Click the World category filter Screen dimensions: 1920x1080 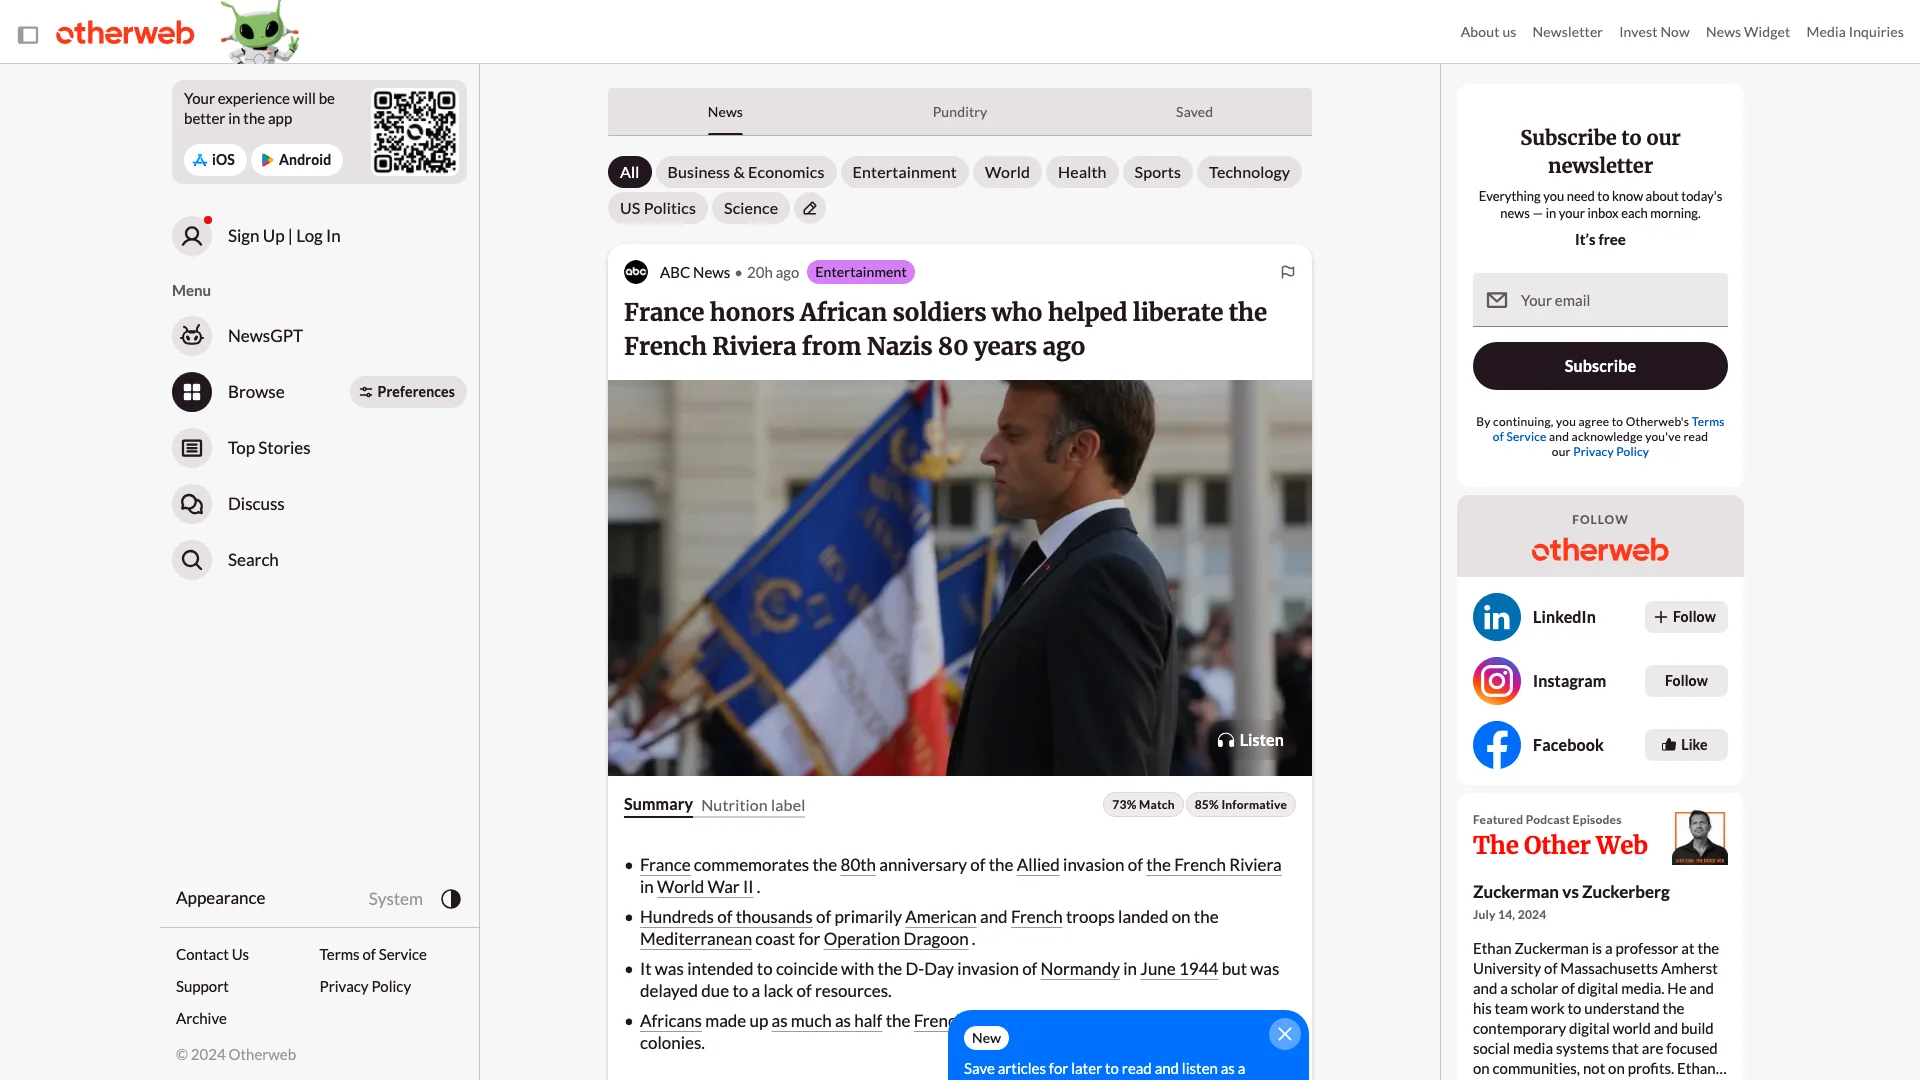click(x=1006, y=173)
